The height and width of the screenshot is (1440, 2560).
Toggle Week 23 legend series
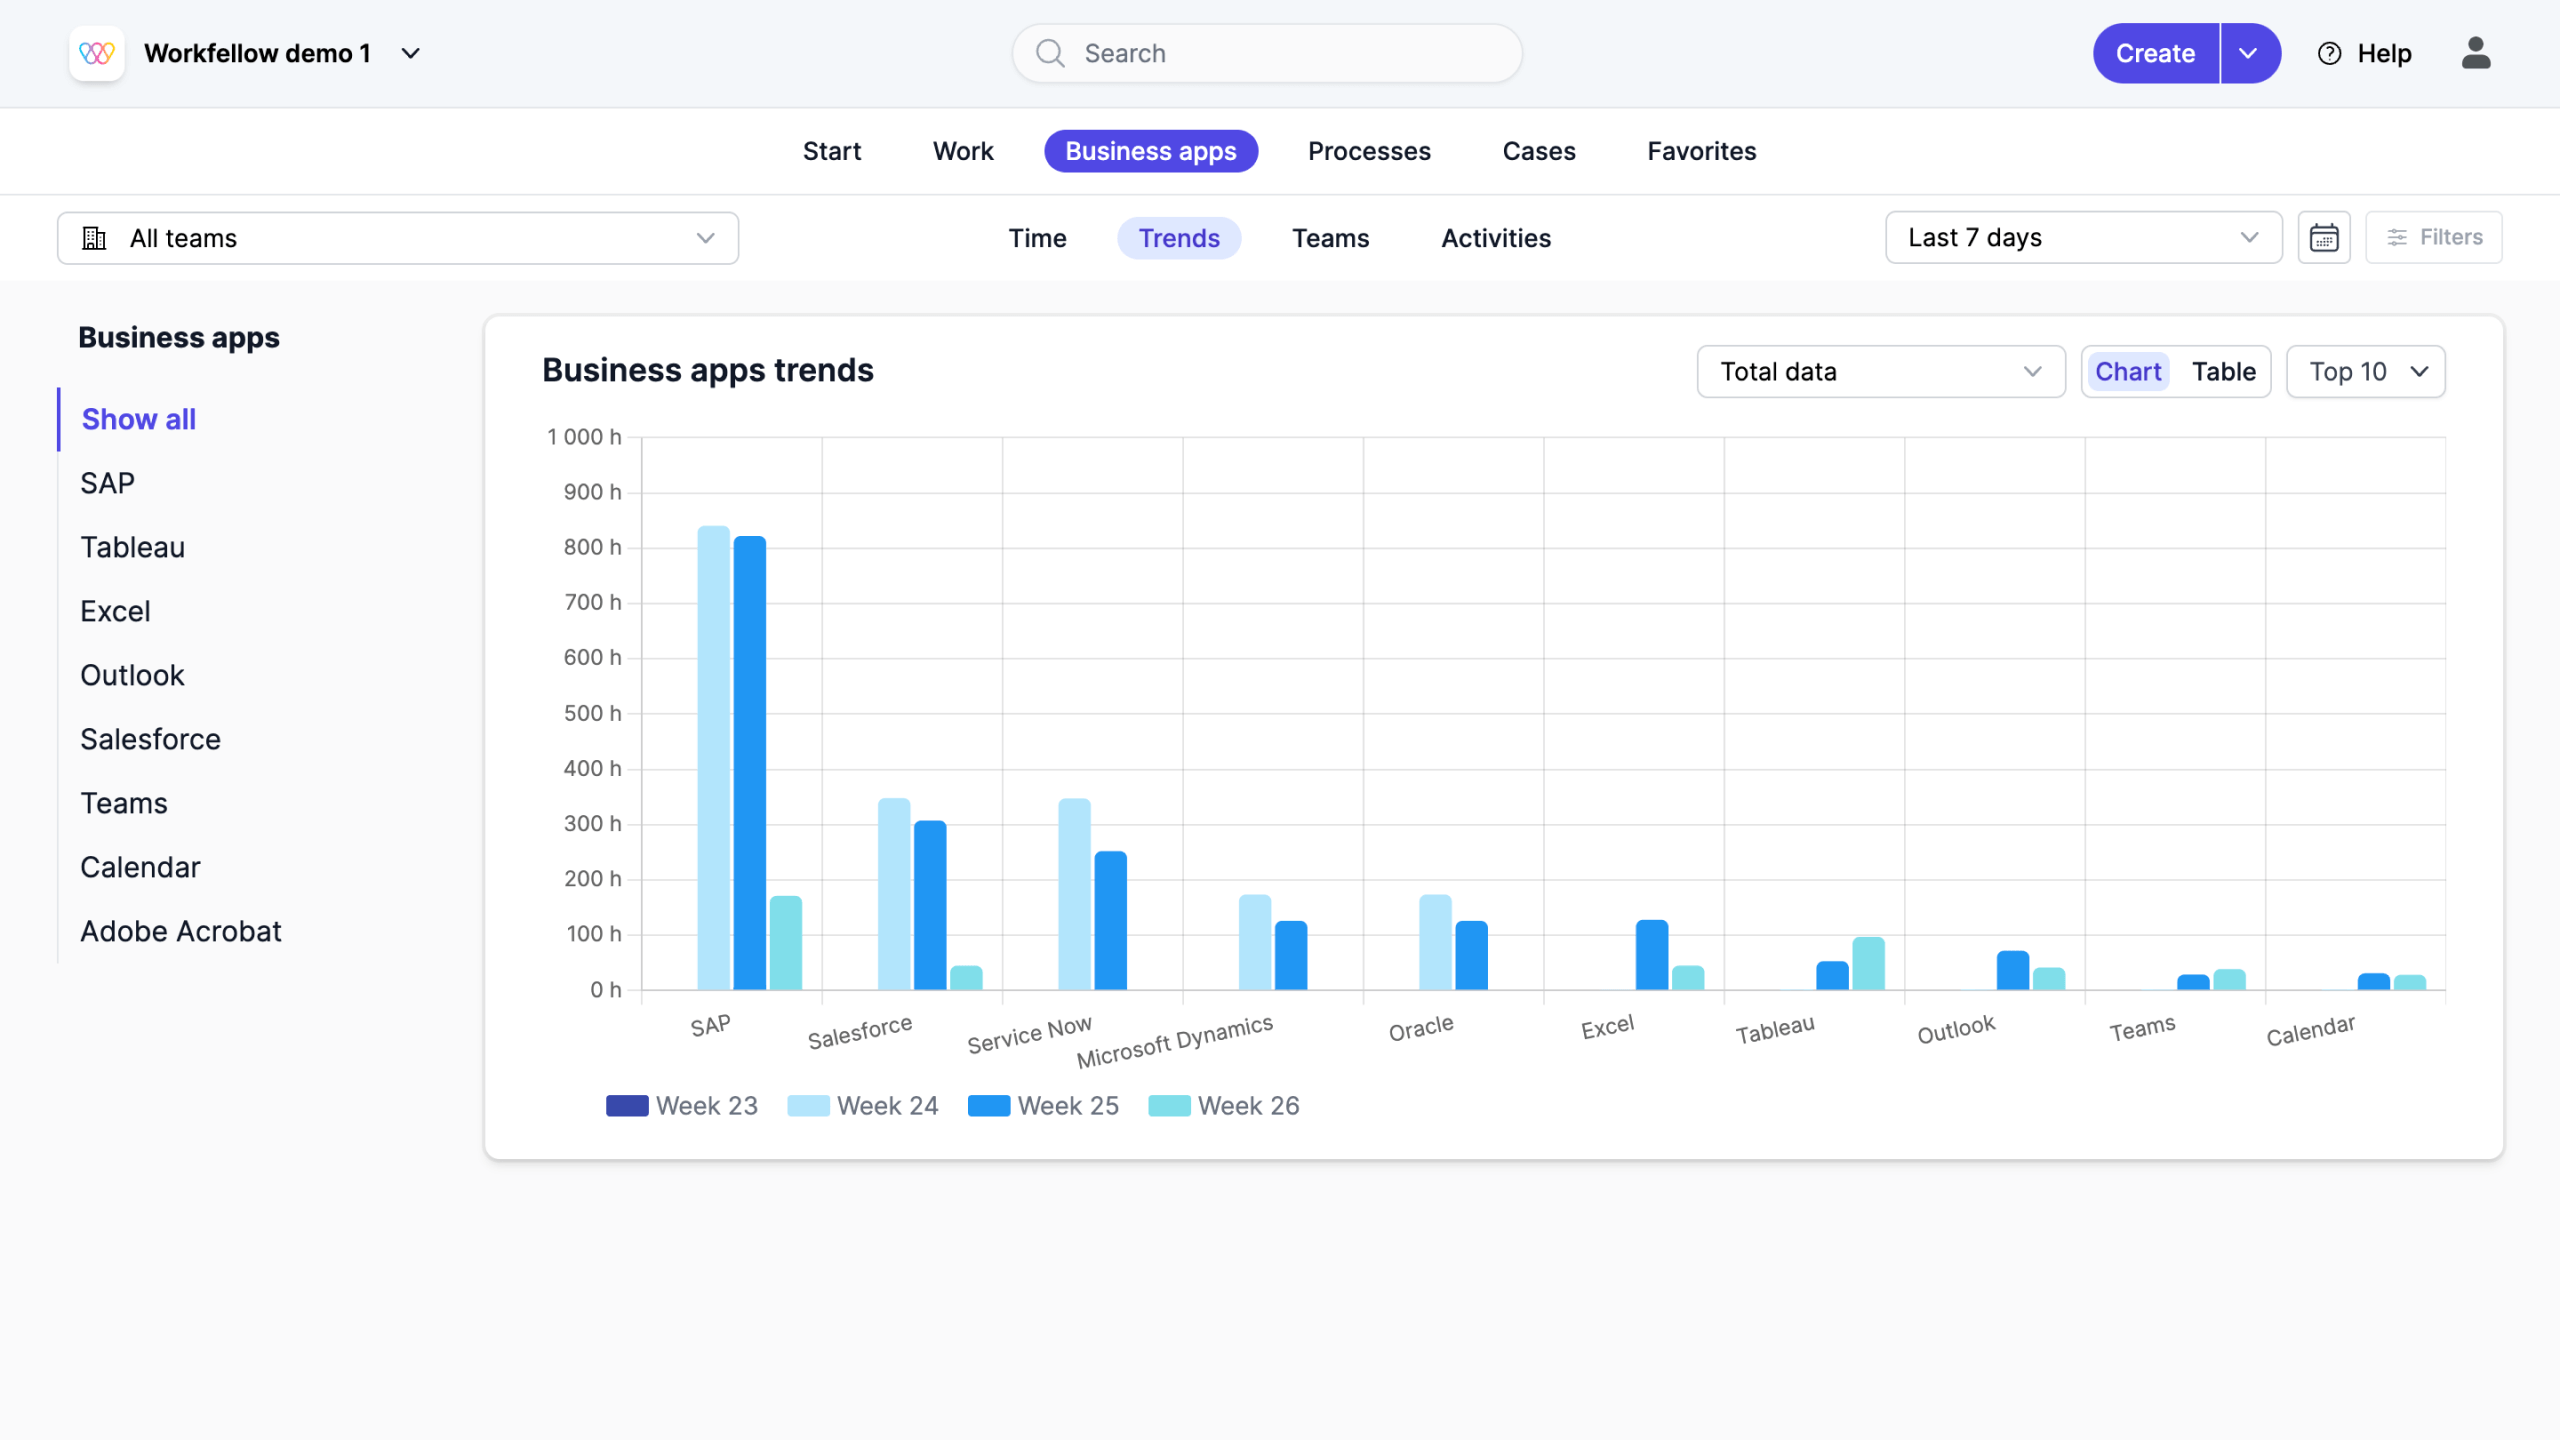point(682,1106)
